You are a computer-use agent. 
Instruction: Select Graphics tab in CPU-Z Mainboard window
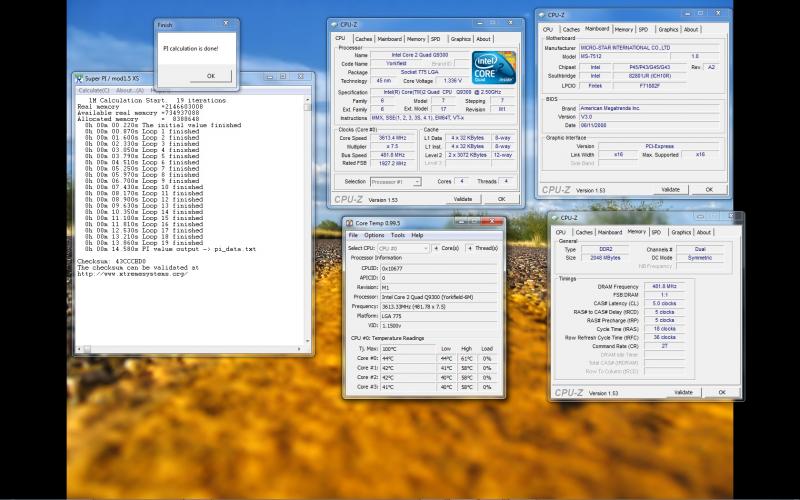coord(668,30)
